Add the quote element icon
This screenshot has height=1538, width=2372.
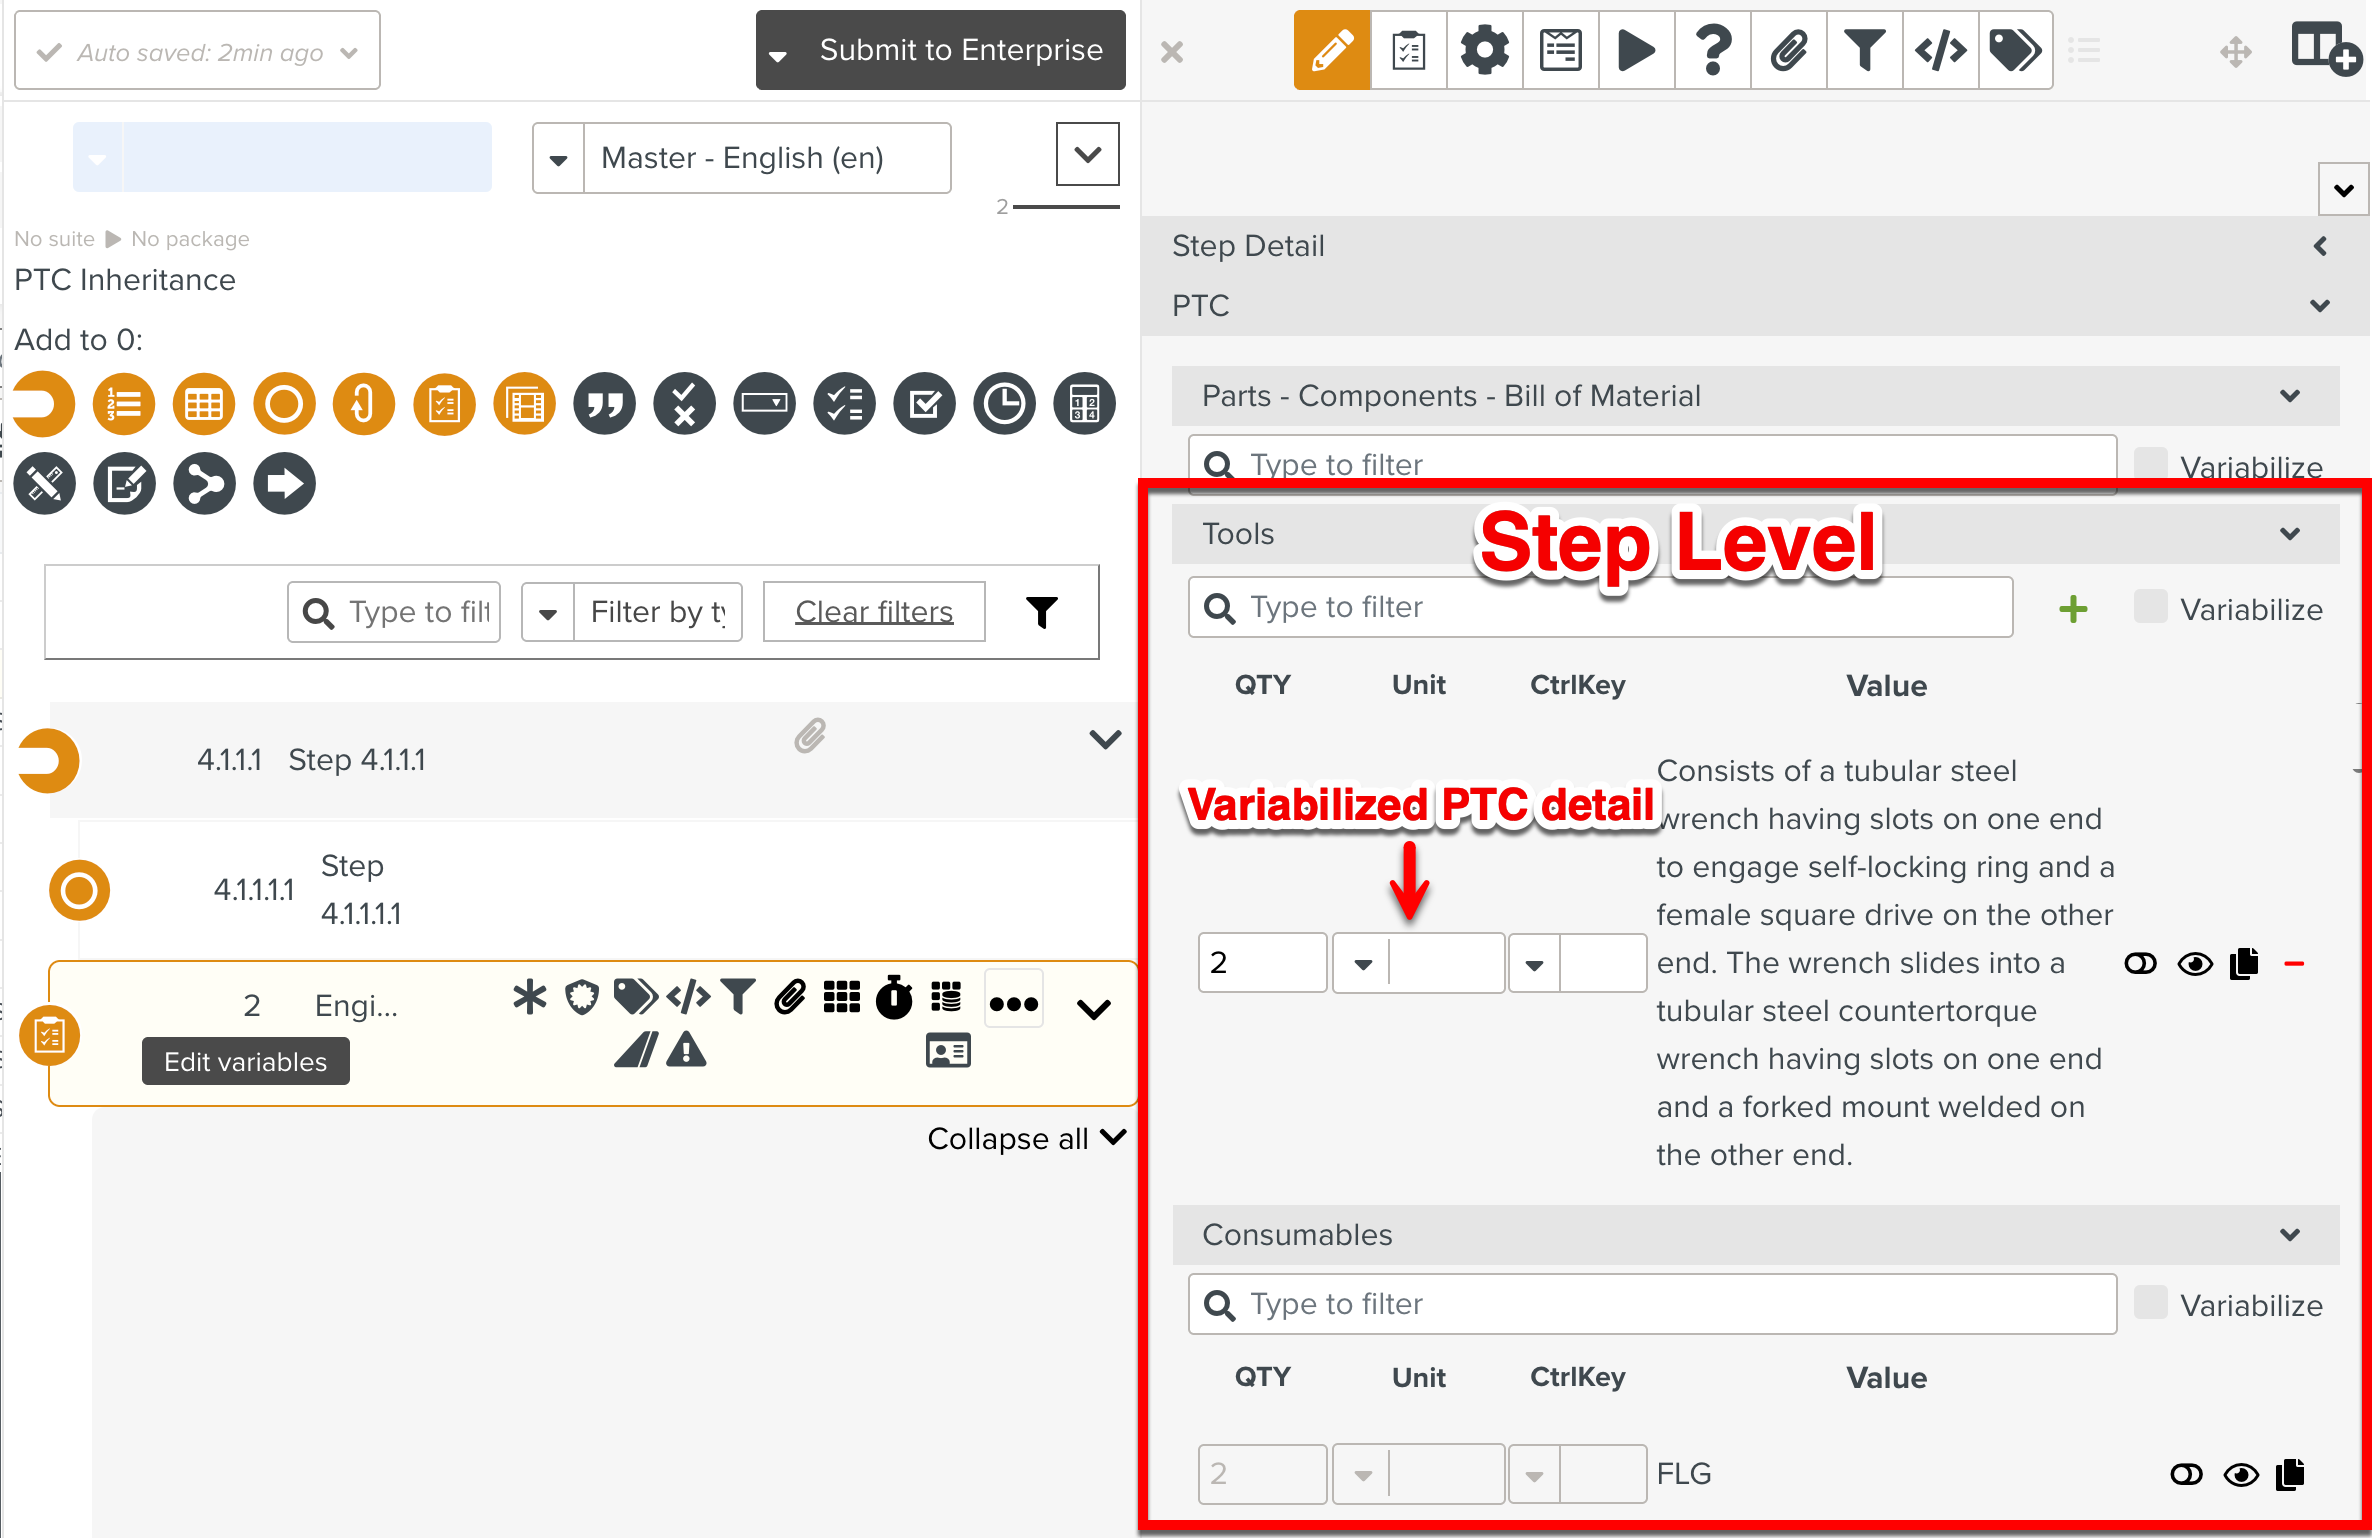click(x=604, y=404)
